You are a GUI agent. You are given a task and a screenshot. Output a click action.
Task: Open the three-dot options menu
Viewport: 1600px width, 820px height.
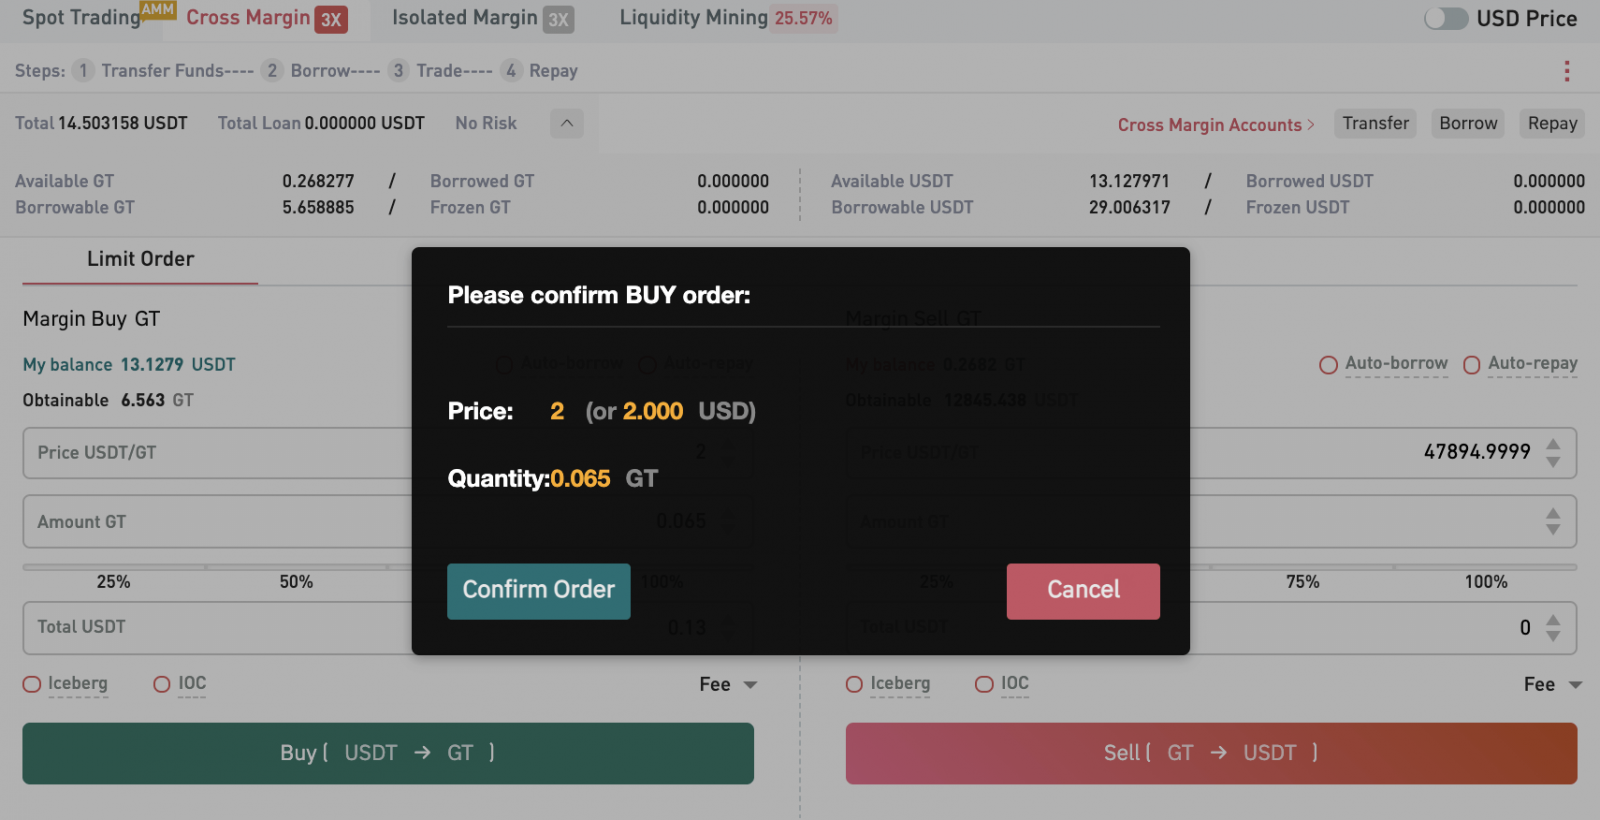point(1567,71)
